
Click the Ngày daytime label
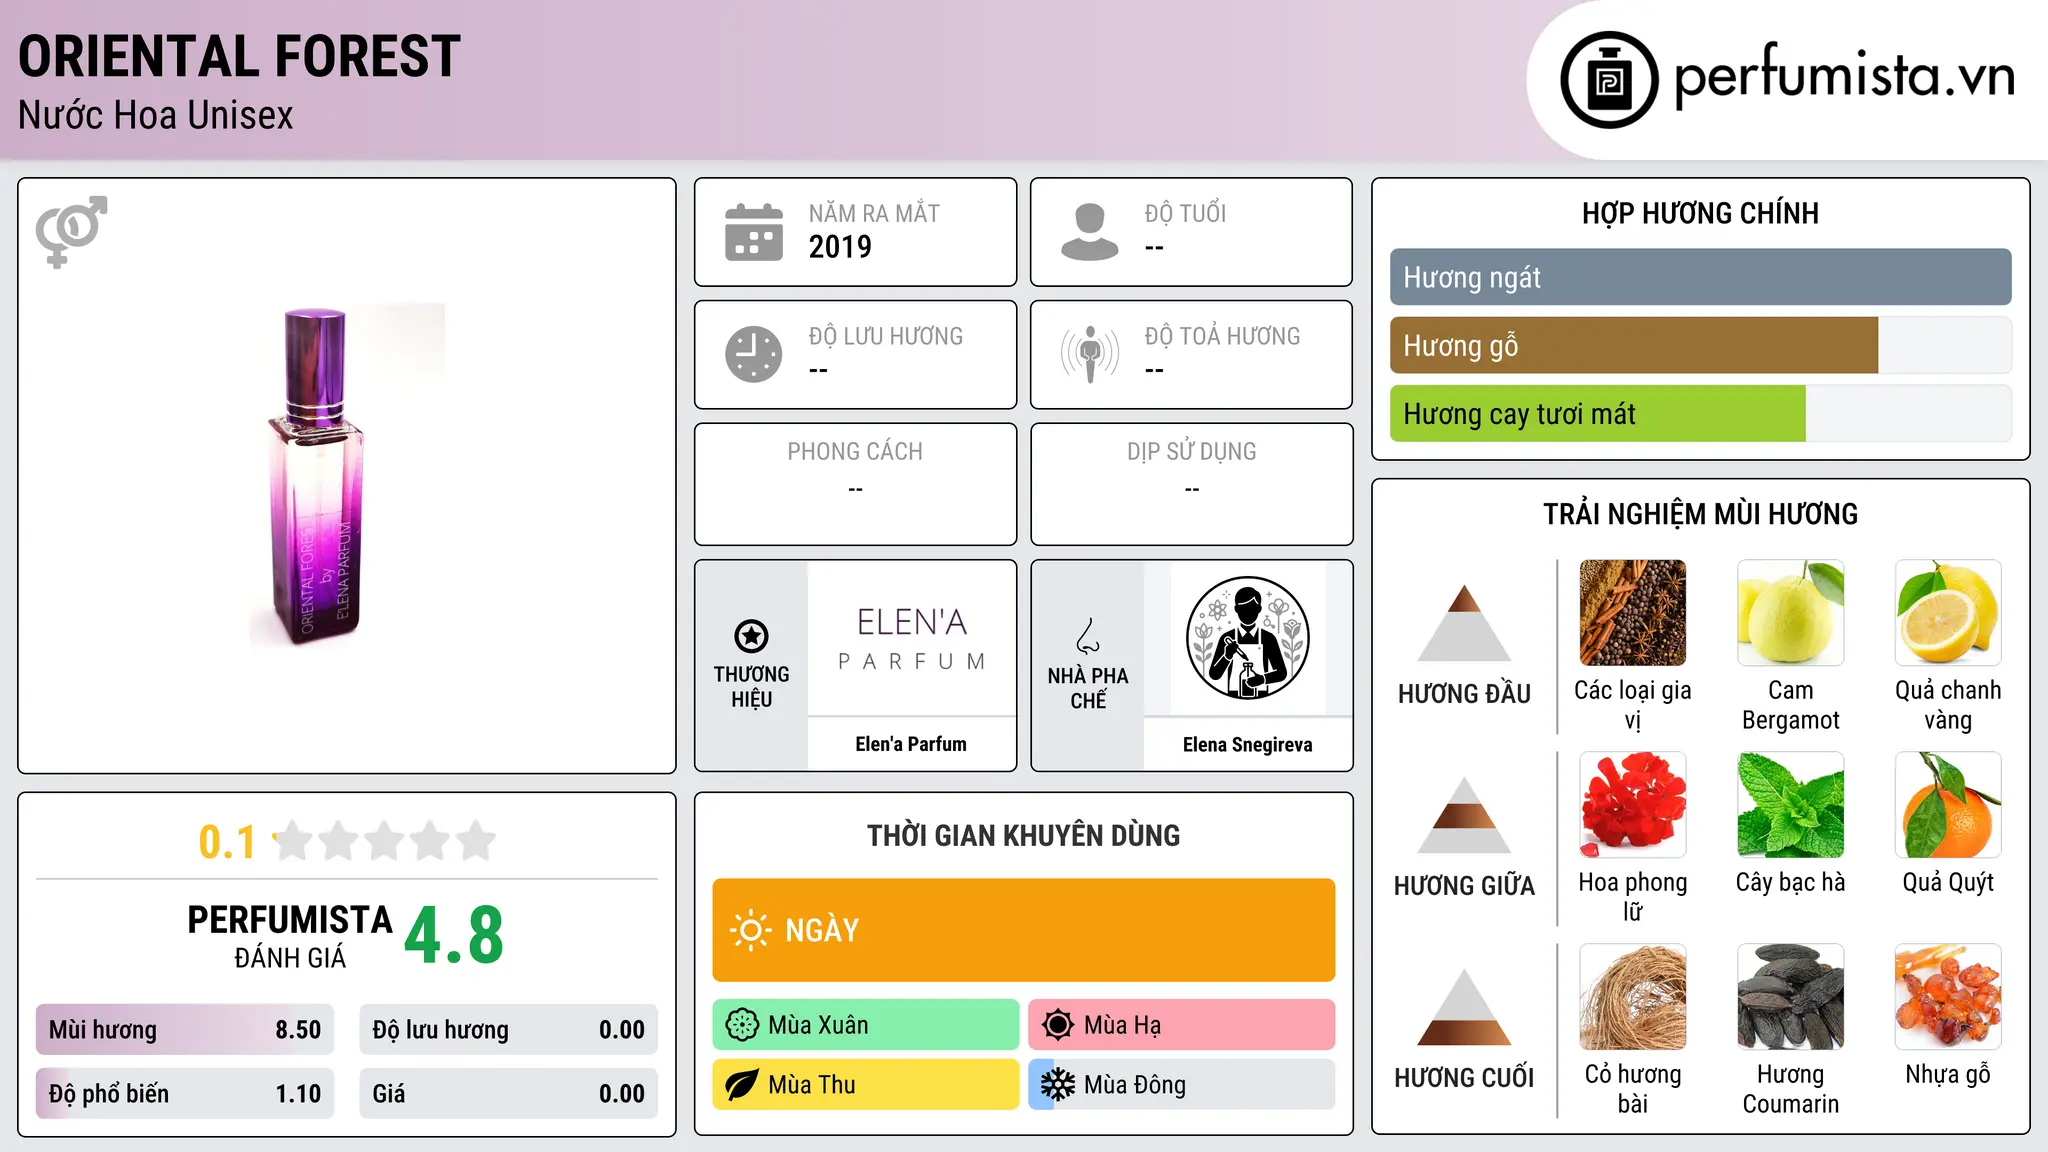pyautogui.click(x=822, y=930)
